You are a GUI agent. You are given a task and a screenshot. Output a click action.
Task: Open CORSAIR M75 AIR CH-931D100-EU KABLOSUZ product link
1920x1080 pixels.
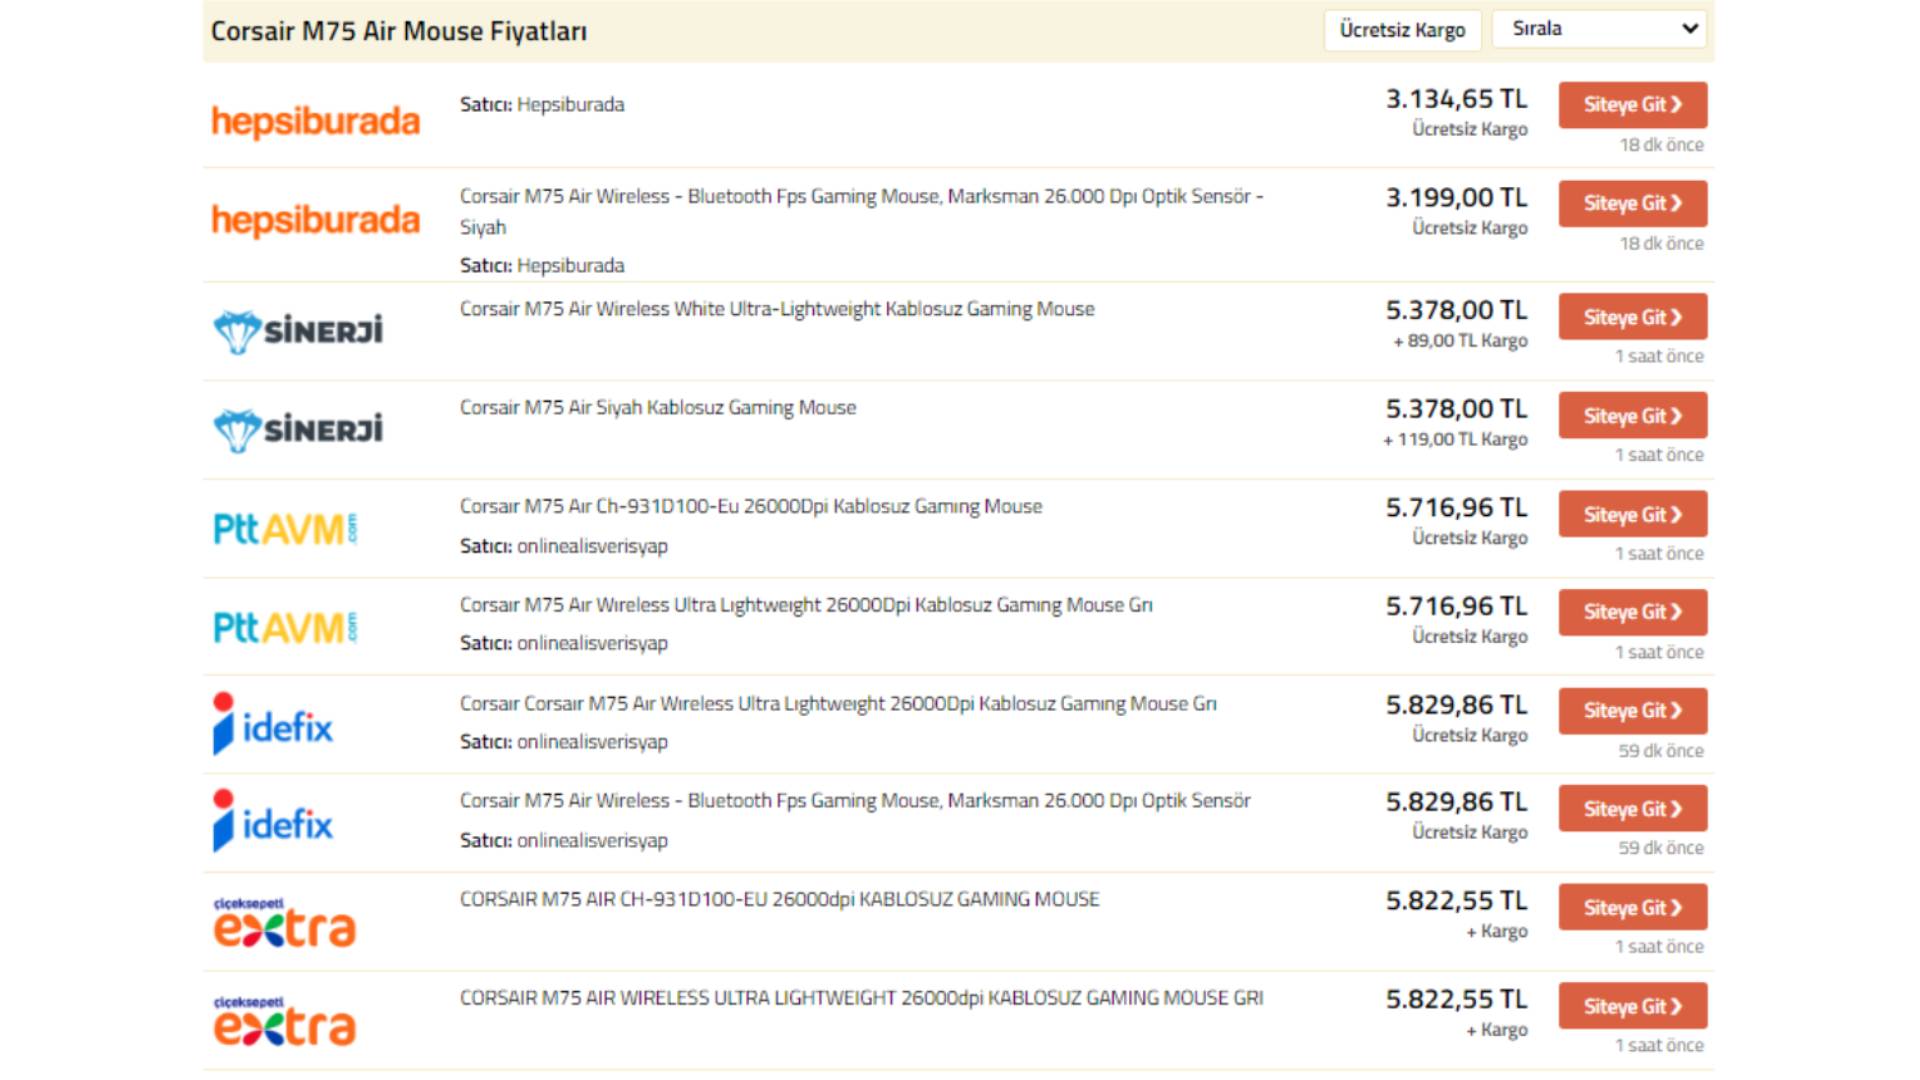[x=779, y=900]
